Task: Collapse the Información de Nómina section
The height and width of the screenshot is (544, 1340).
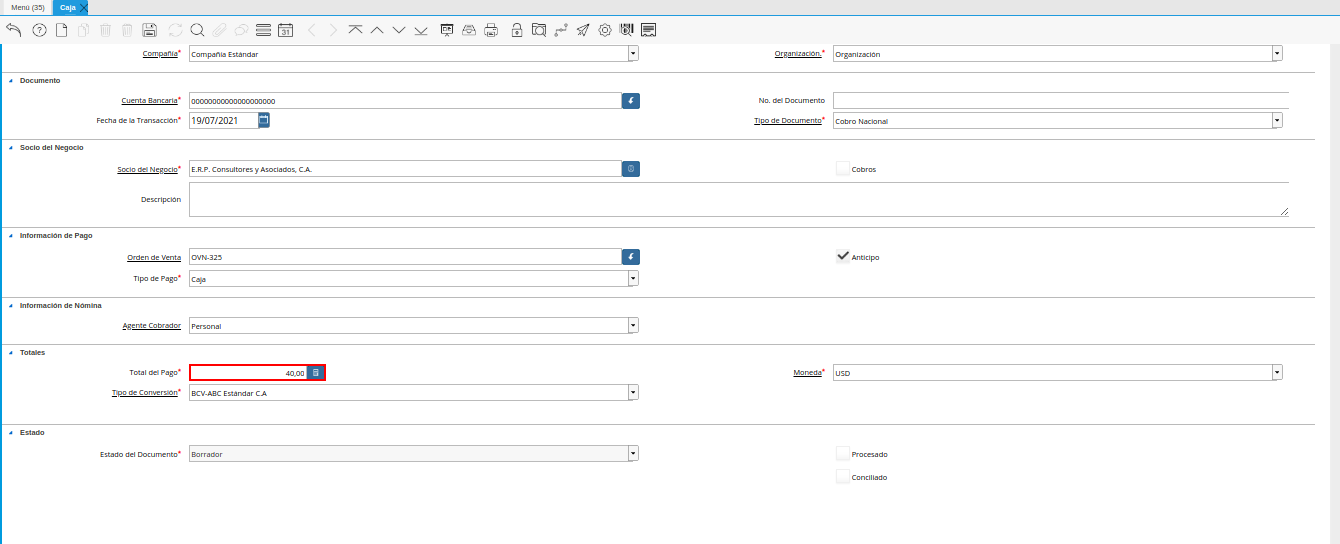Action: [x=11, y=305]
